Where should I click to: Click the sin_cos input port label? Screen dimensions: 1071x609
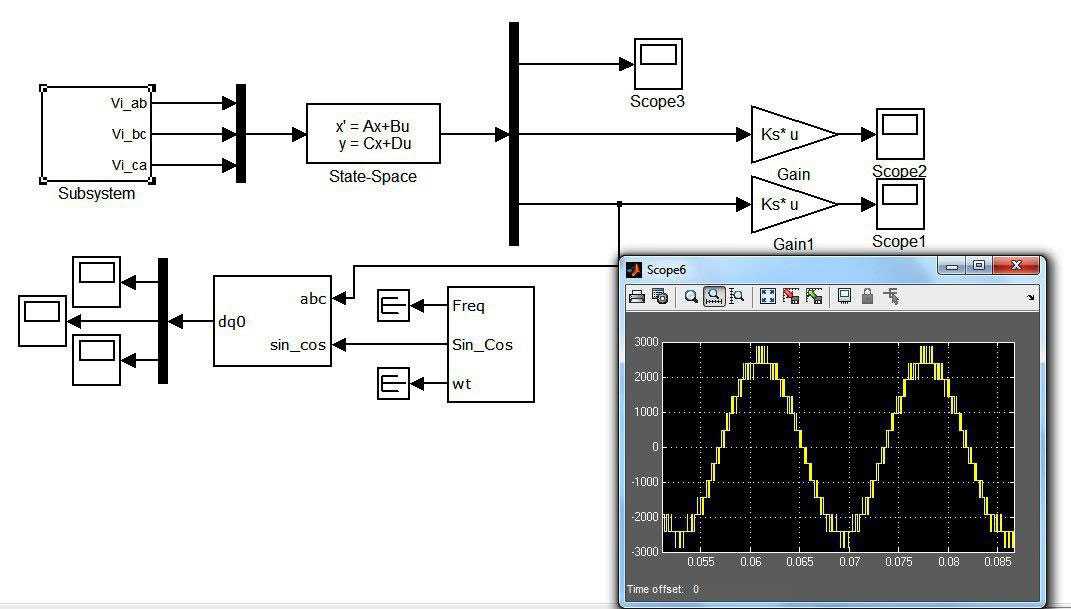[298, 345]
